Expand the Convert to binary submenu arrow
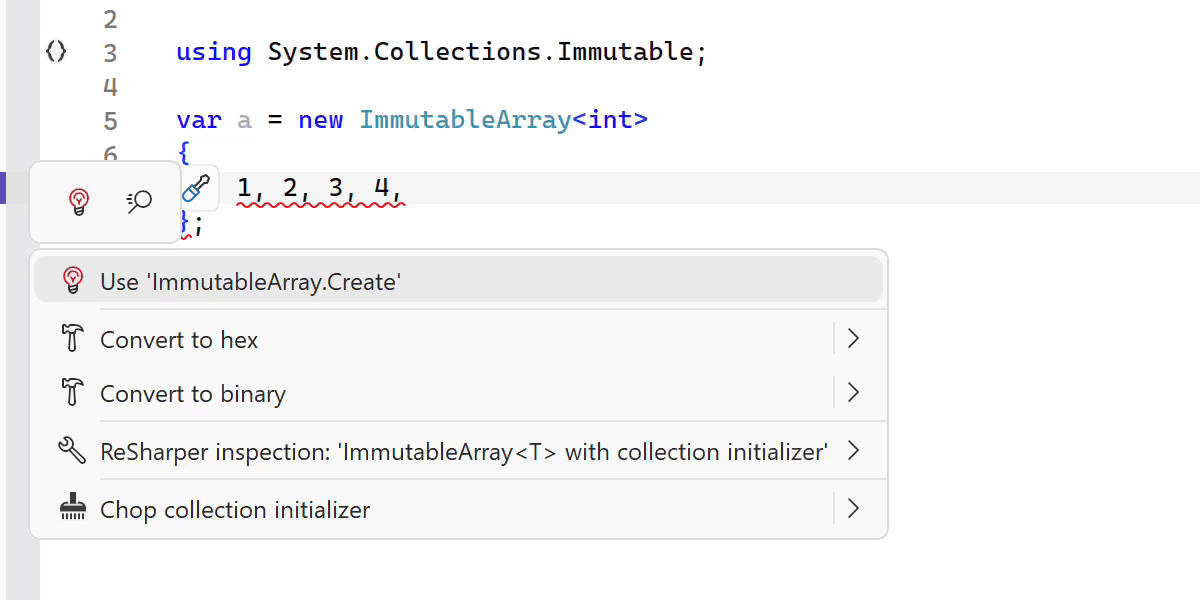This screenshot has width=1200, height=600. coord(853,394)
